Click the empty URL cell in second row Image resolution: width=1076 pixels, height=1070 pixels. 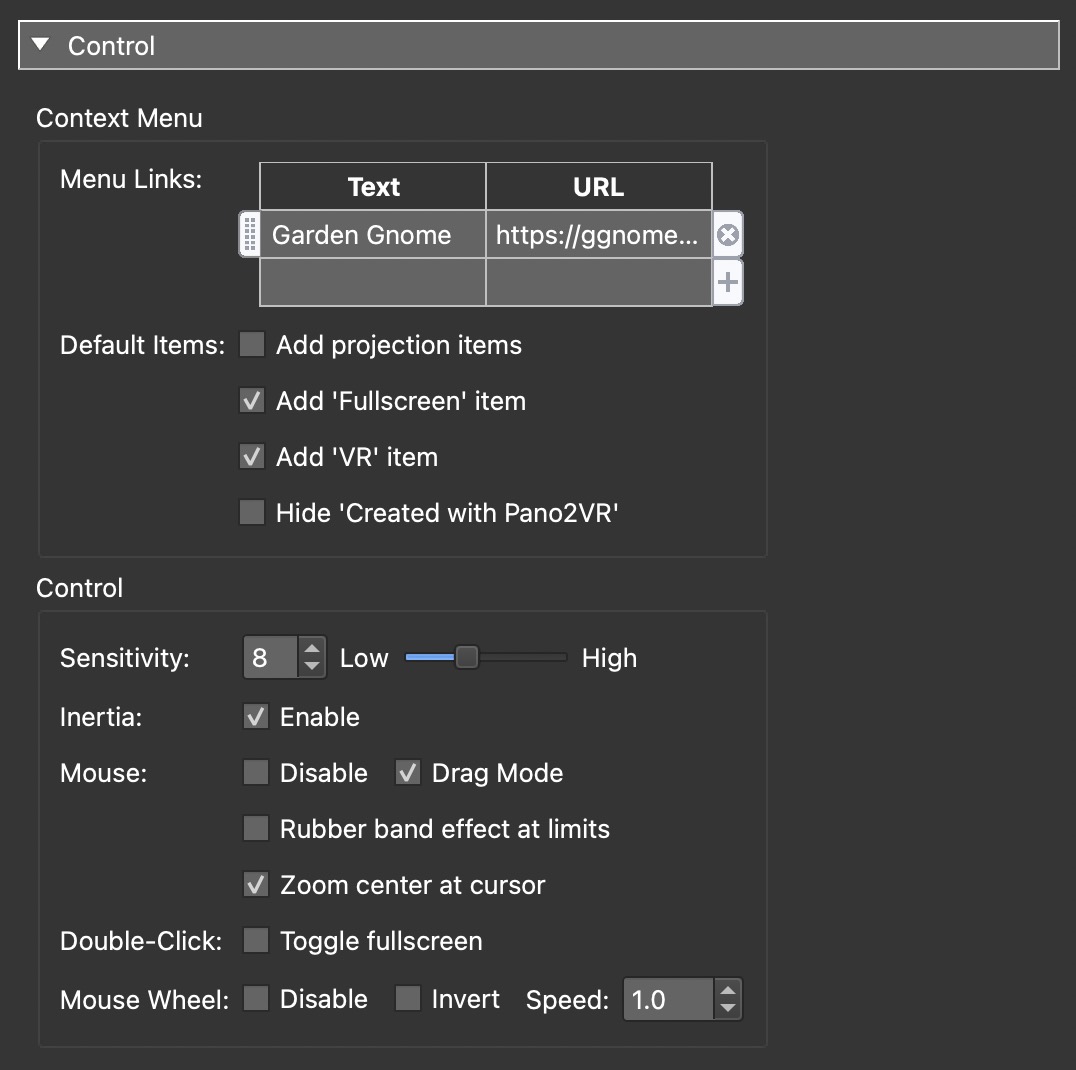click(x=598, y=283)
